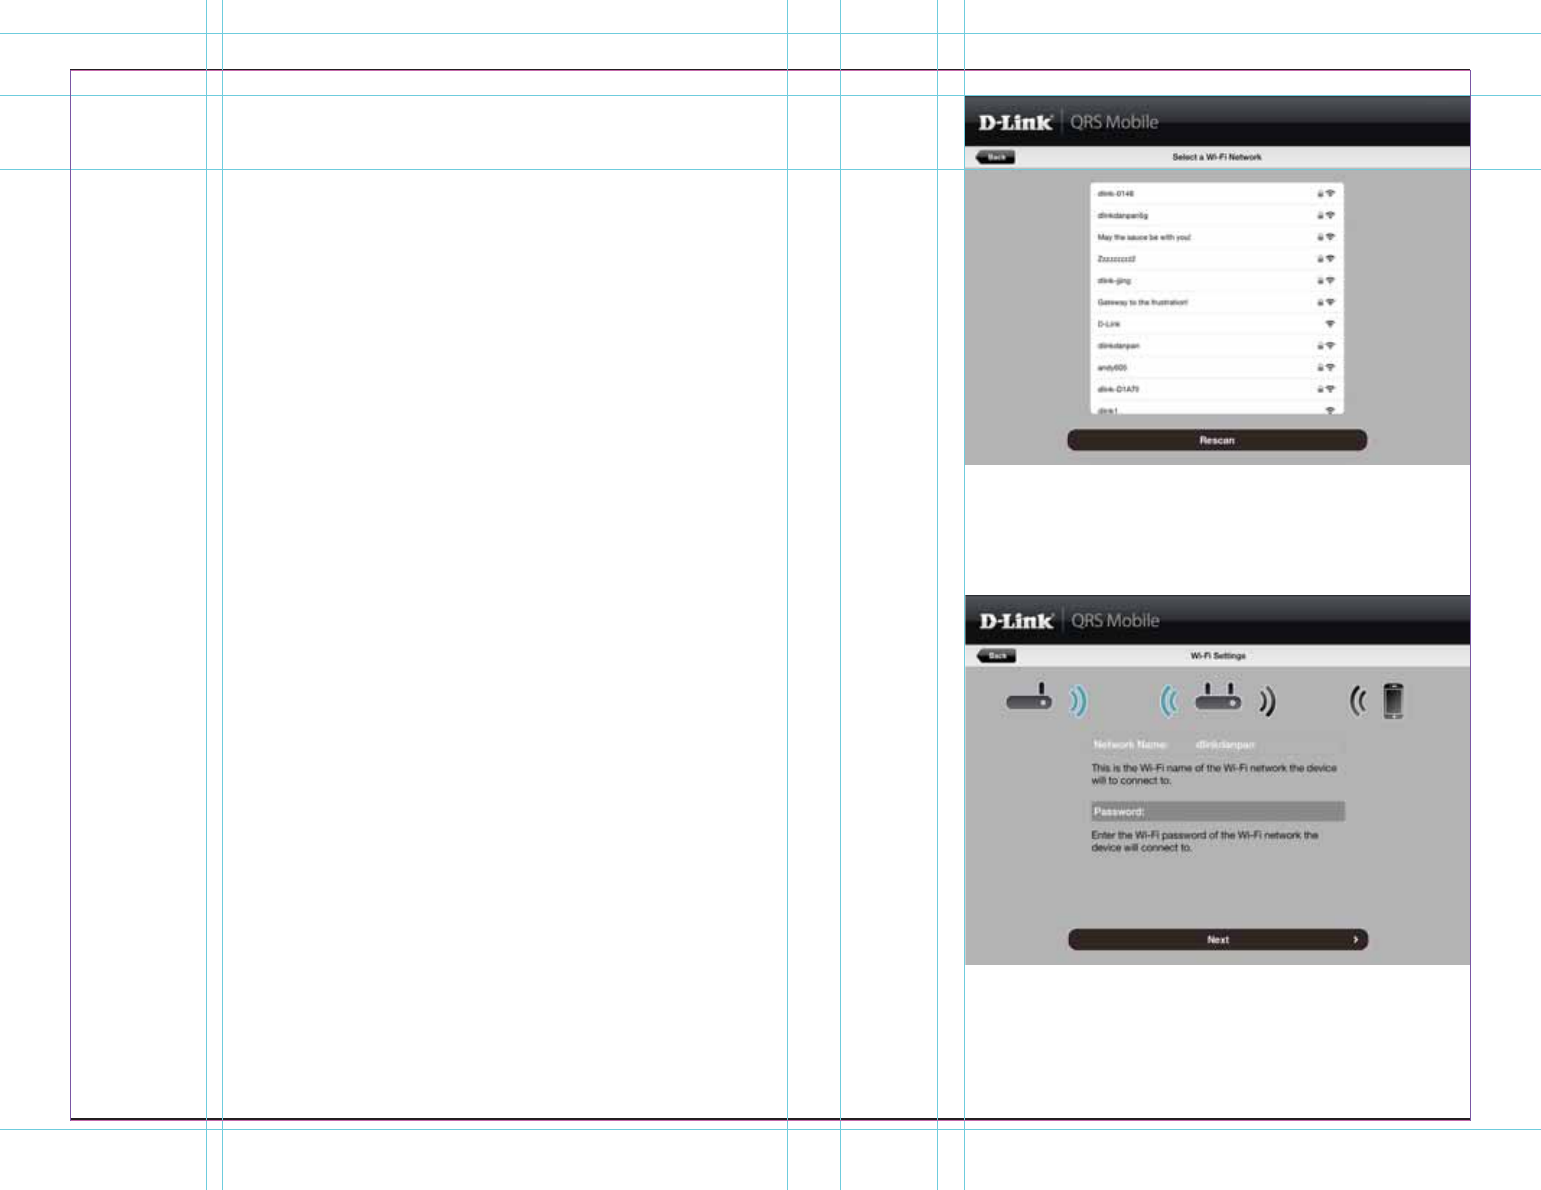
Task: Click the signal icon beside dlinkdanpan5g
Action: tap(1330, 215)
